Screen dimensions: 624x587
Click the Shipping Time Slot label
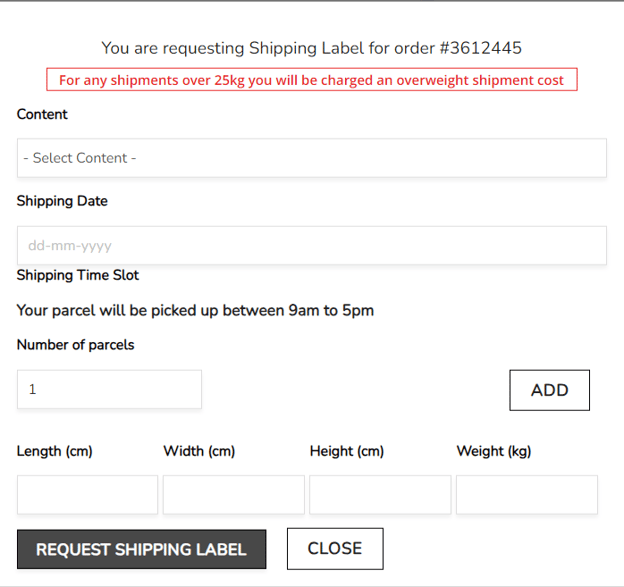tap(78, 275)
